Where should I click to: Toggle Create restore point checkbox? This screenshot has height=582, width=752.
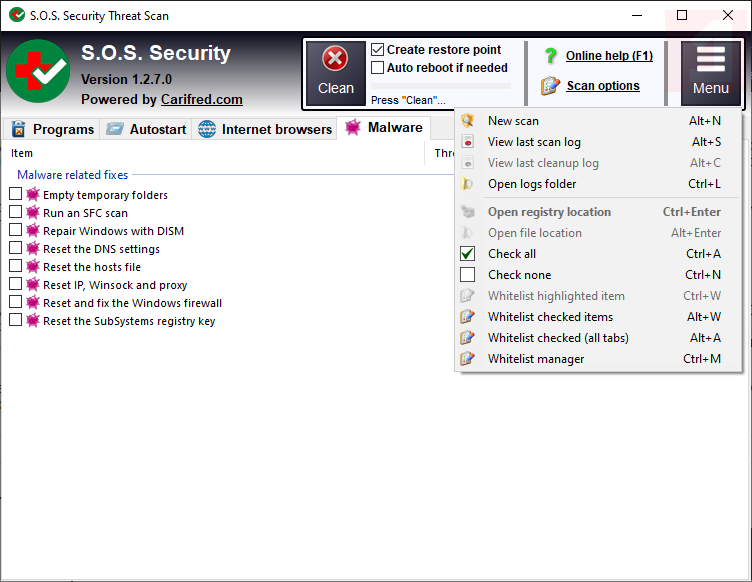coord(377,50)
